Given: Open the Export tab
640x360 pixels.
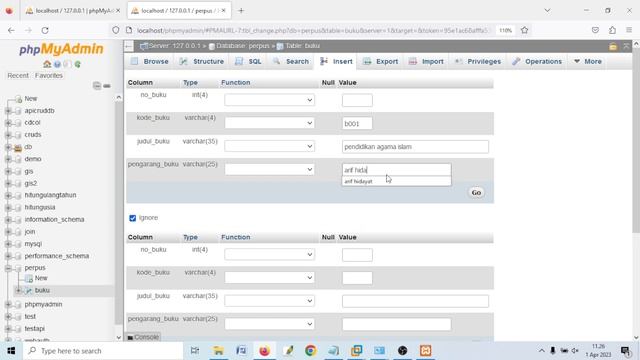Looking at the screenshot, I should (x=380, y=62).
